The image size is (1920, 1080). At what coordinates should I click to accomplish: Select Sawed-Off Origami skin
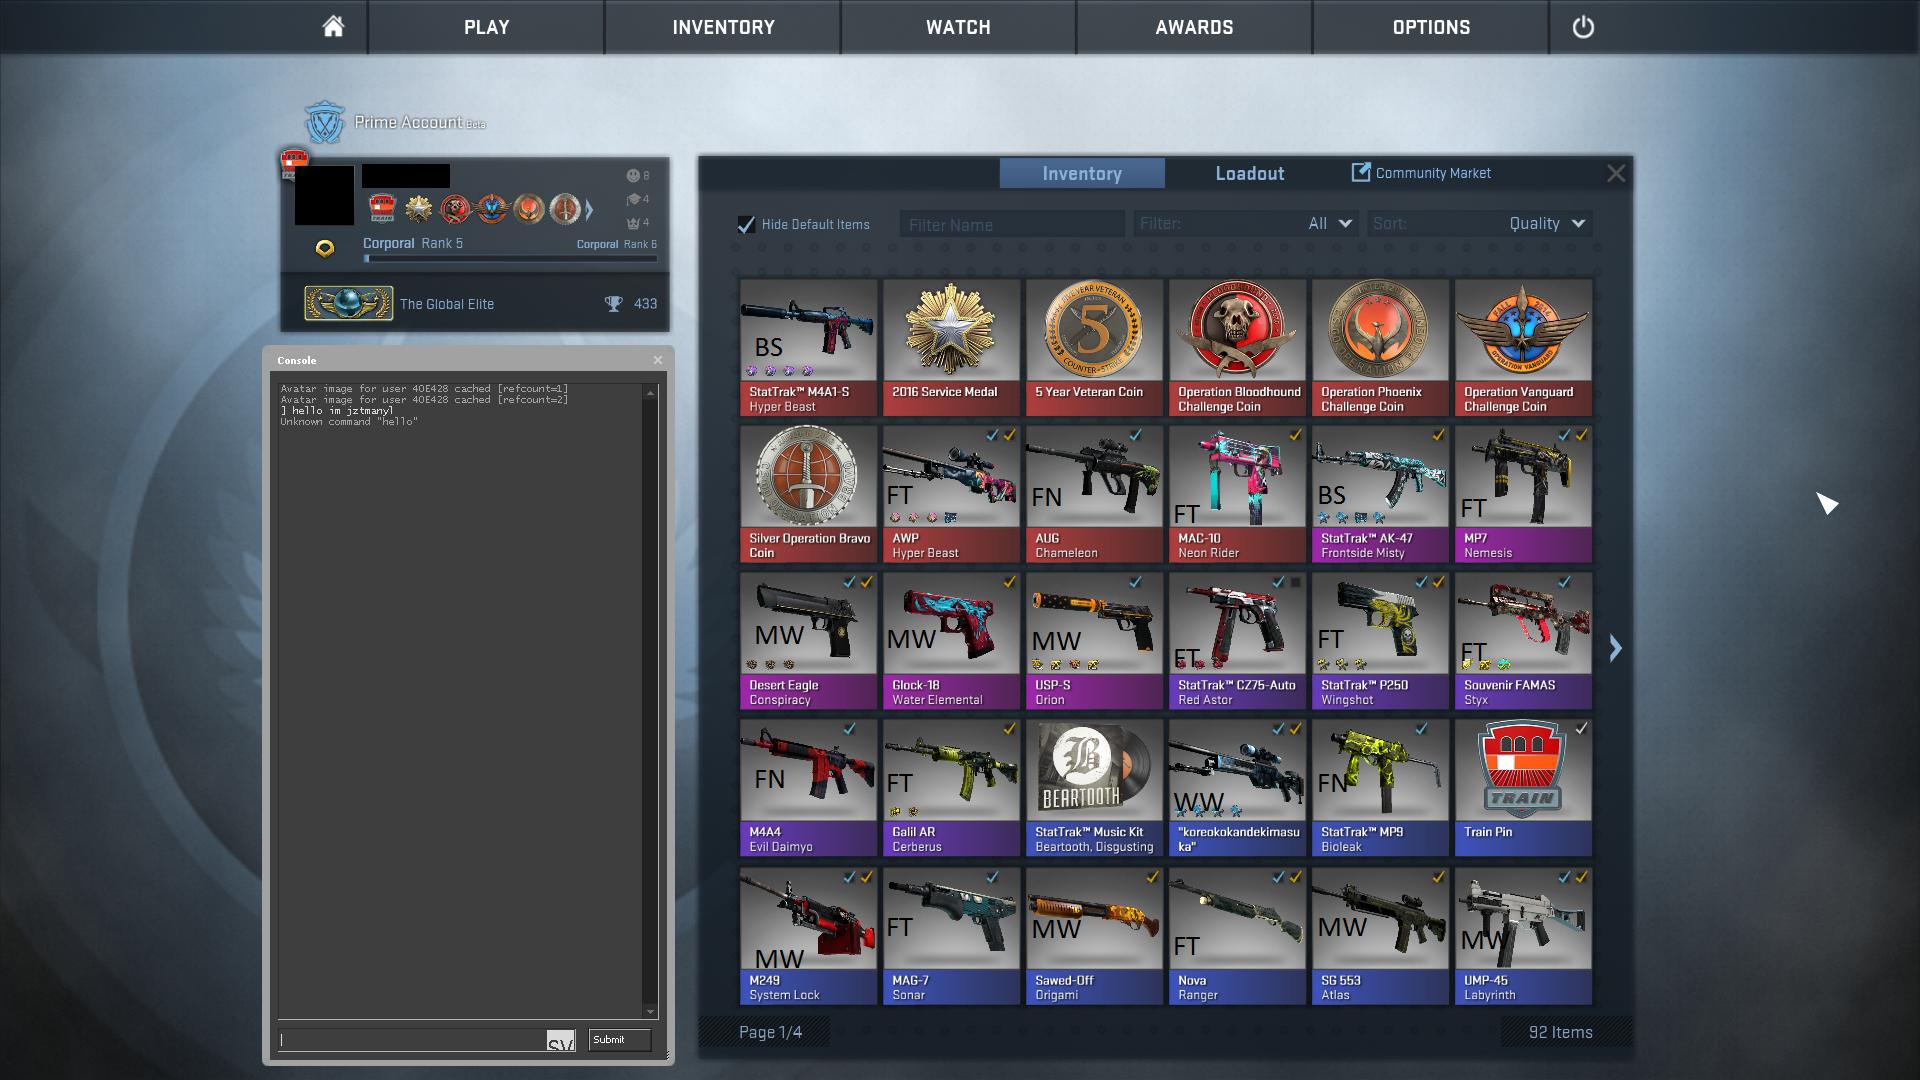pyautogui.click(x=1094, y=936)
